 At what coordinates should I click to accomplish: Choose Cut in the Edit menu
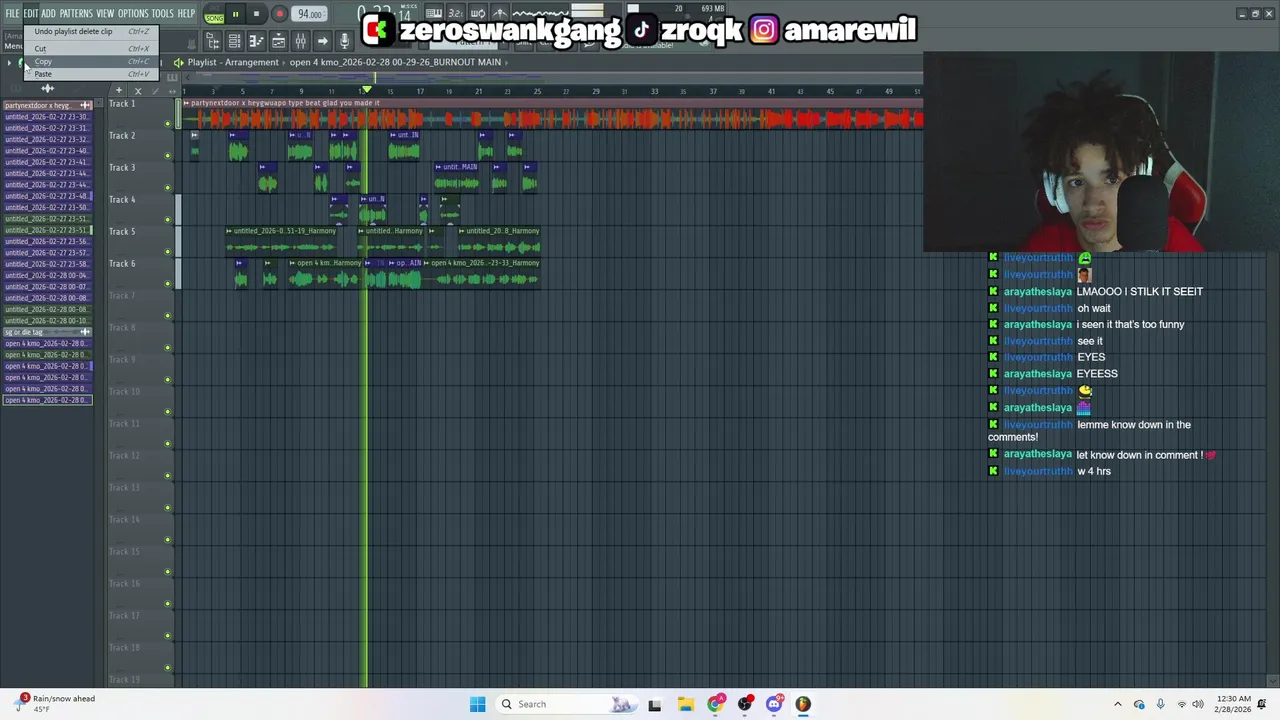point(91,49)
